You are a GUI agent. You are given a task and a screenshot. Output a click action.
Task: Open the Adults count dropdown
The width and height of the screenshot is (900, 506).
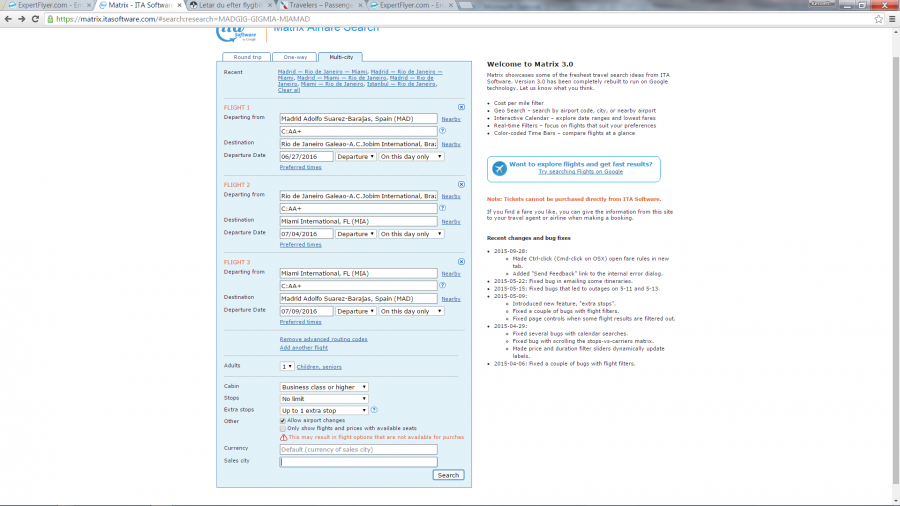287,367
